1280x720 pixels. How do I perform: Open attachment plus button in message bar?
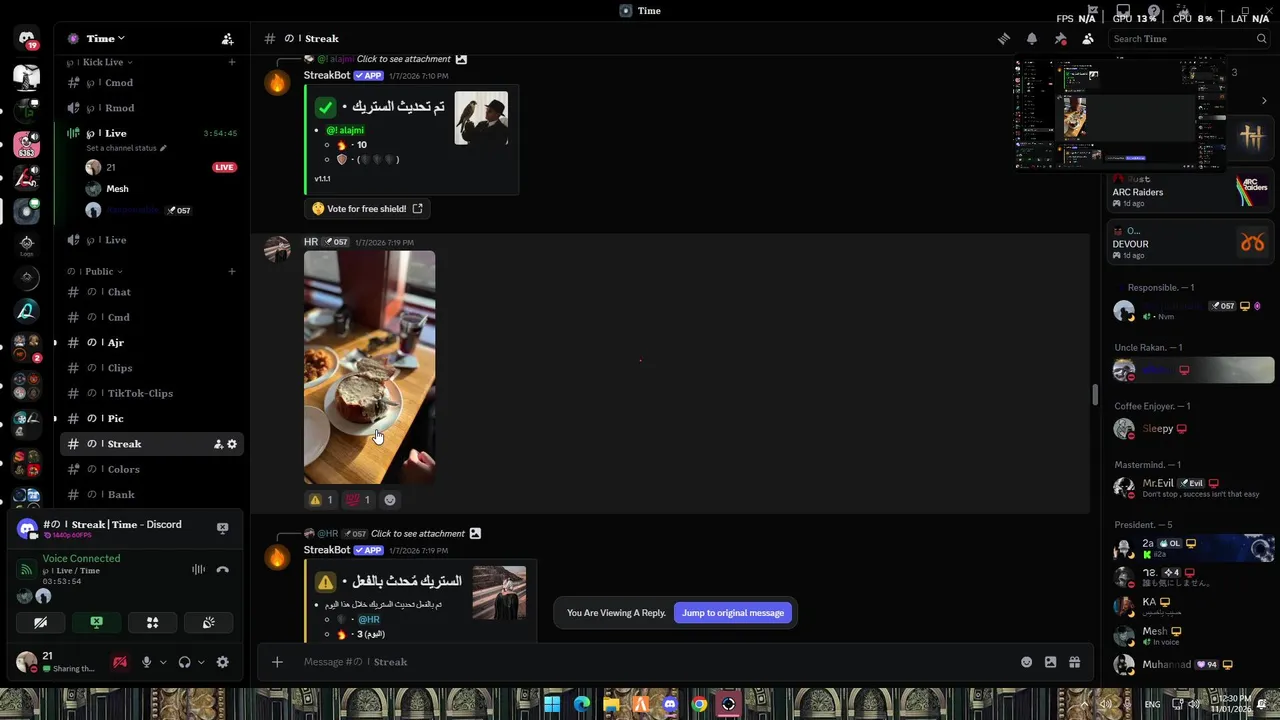[x=277, y=662]
